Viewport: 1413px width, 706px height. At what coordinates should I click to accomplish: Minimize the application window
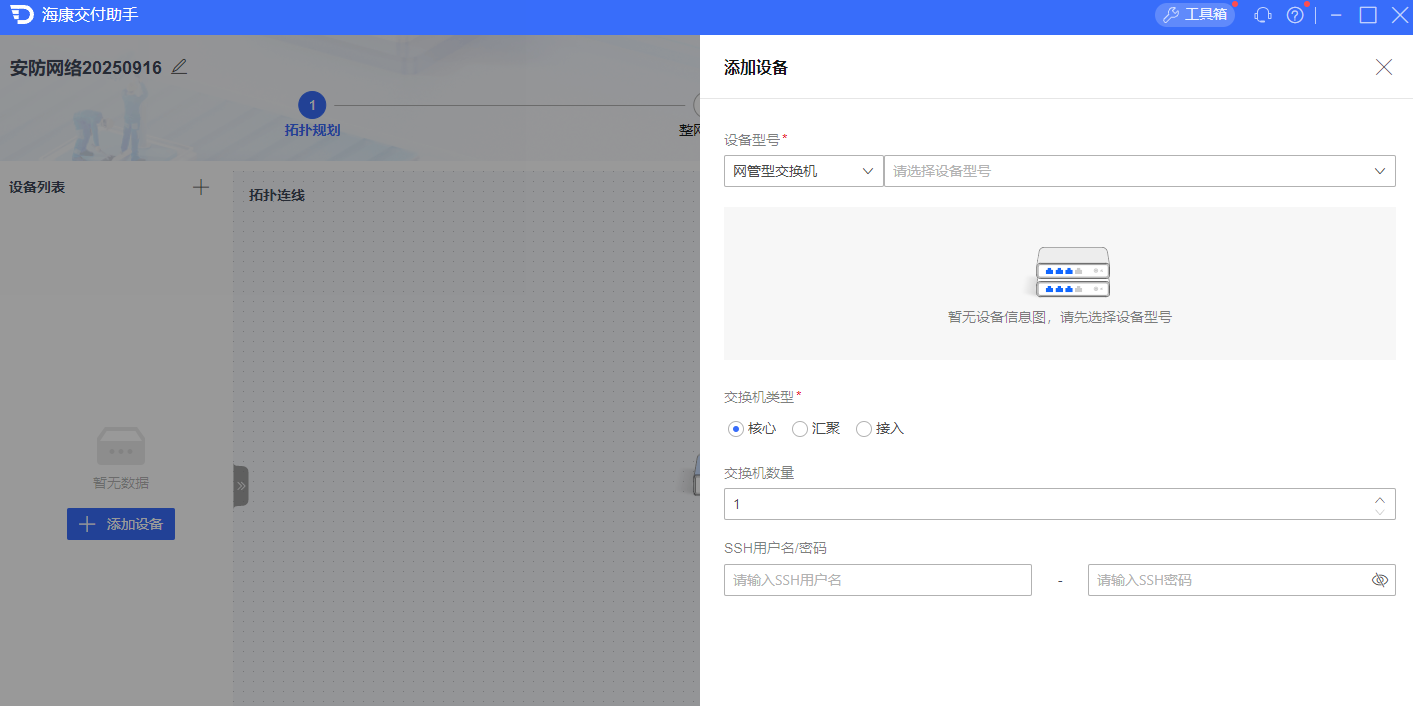click(1336, 15)
